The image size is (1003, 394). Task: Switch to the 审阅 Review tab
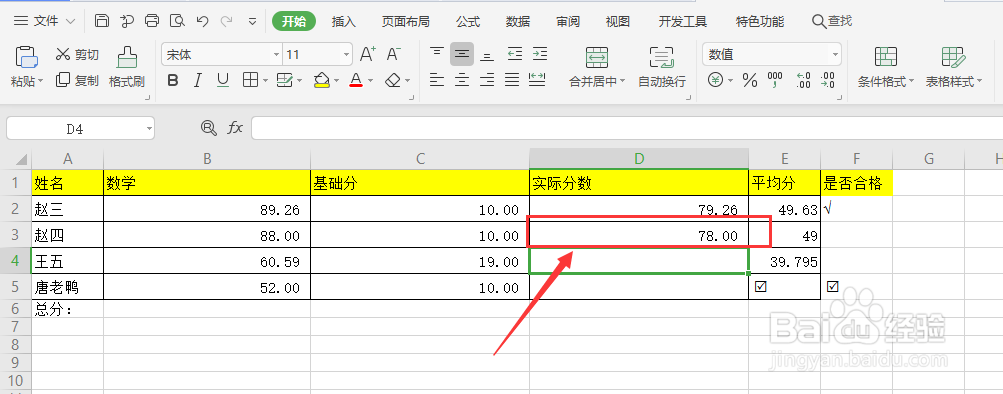click(568, 22)
